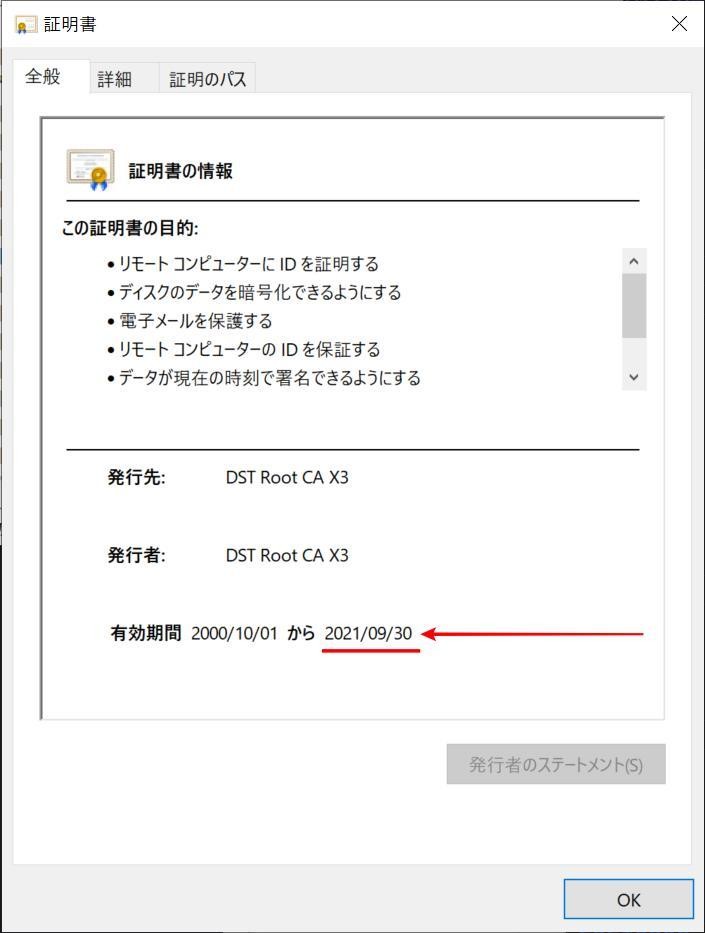This screenshot has height=933, width=705.
Task: Click the issuer value next to 発行者
Action: [287, 555]
